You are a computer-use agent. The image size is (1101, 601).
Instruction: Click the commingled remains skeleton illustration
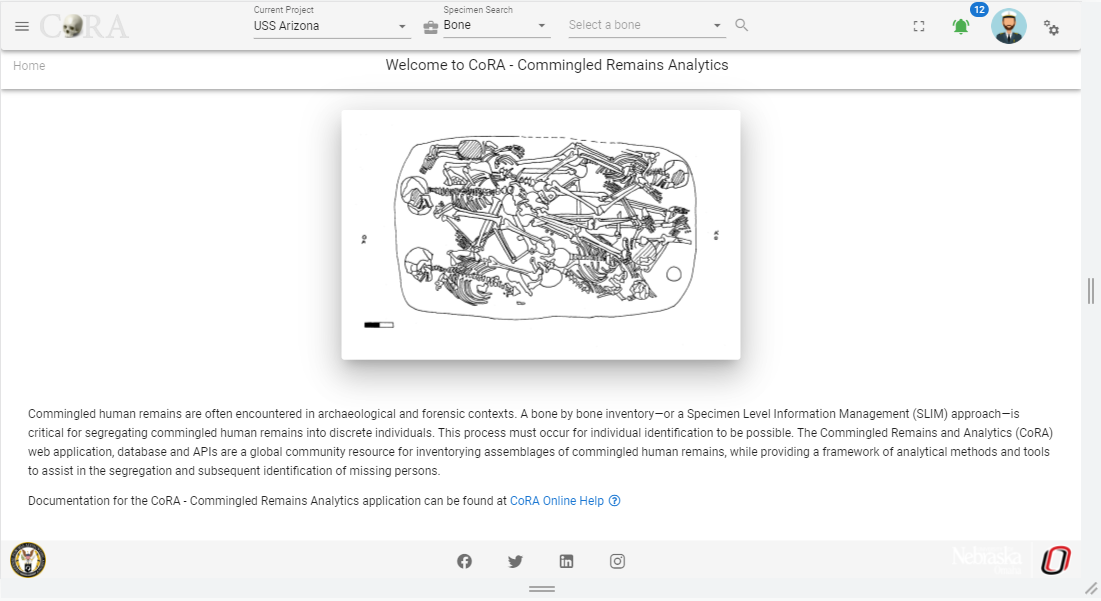point(541,235)
